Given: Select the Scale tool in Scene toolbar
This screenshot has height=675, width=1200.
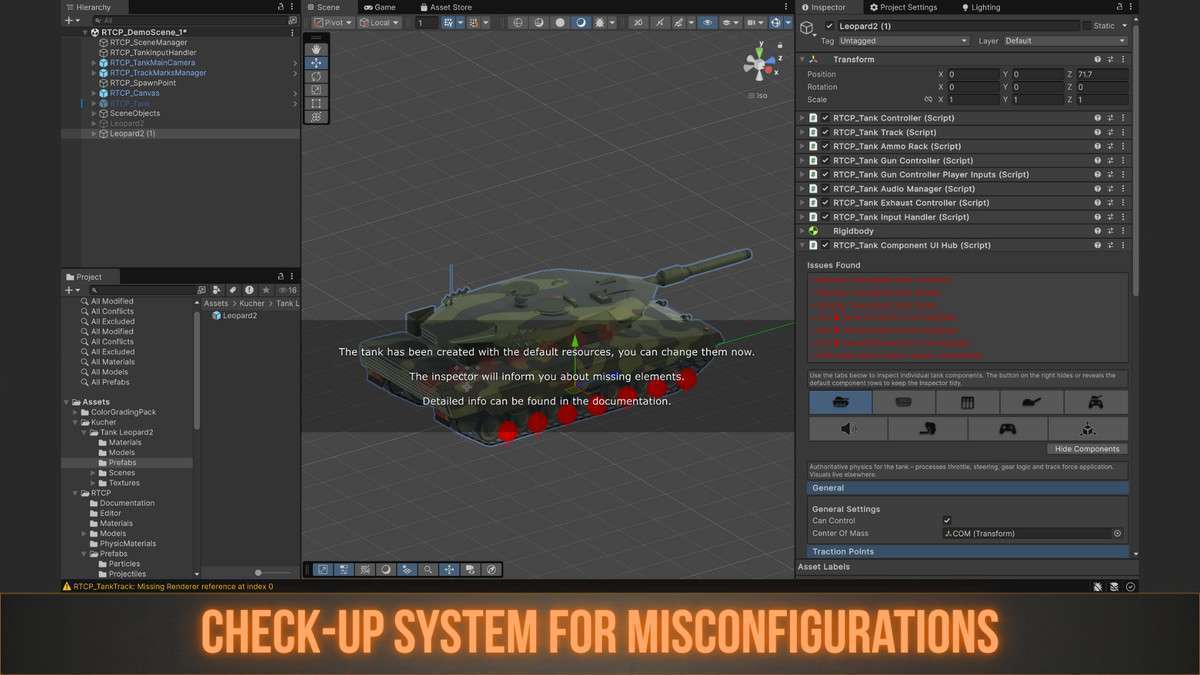Looking at the screenshot, I should 316,89.
